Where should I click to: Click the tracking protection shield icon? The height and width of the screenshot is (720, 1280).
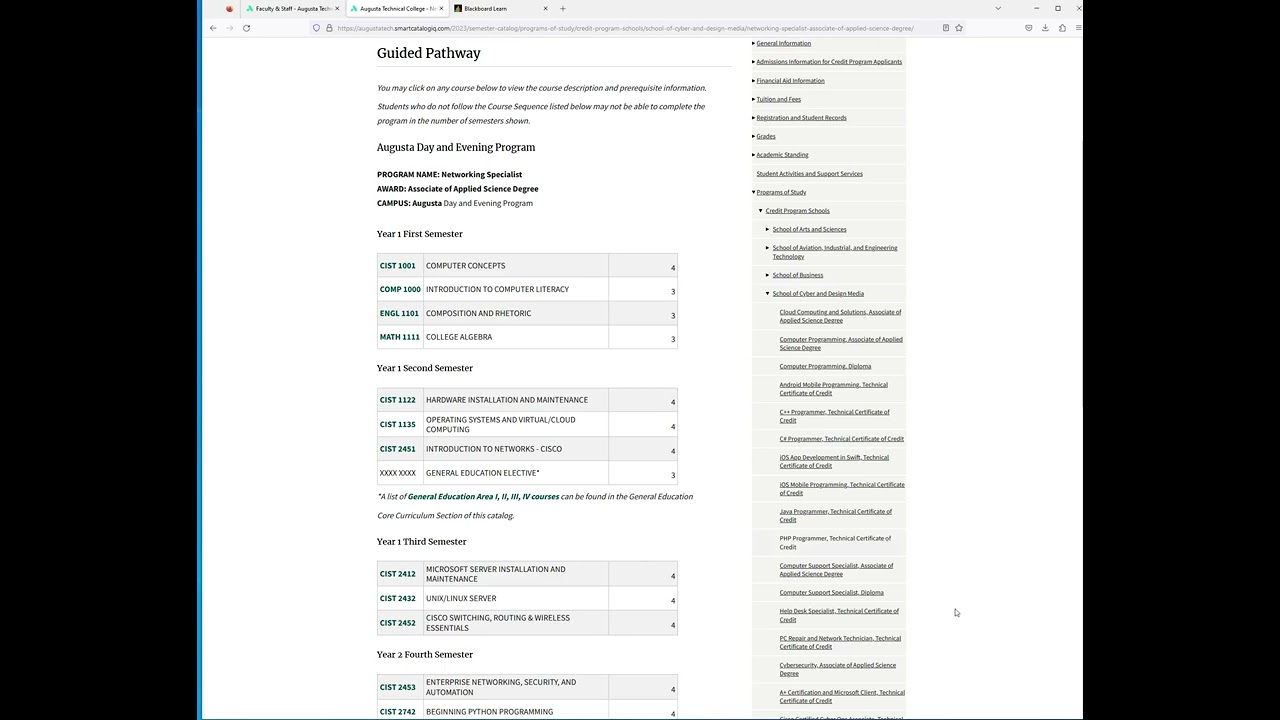316,28
